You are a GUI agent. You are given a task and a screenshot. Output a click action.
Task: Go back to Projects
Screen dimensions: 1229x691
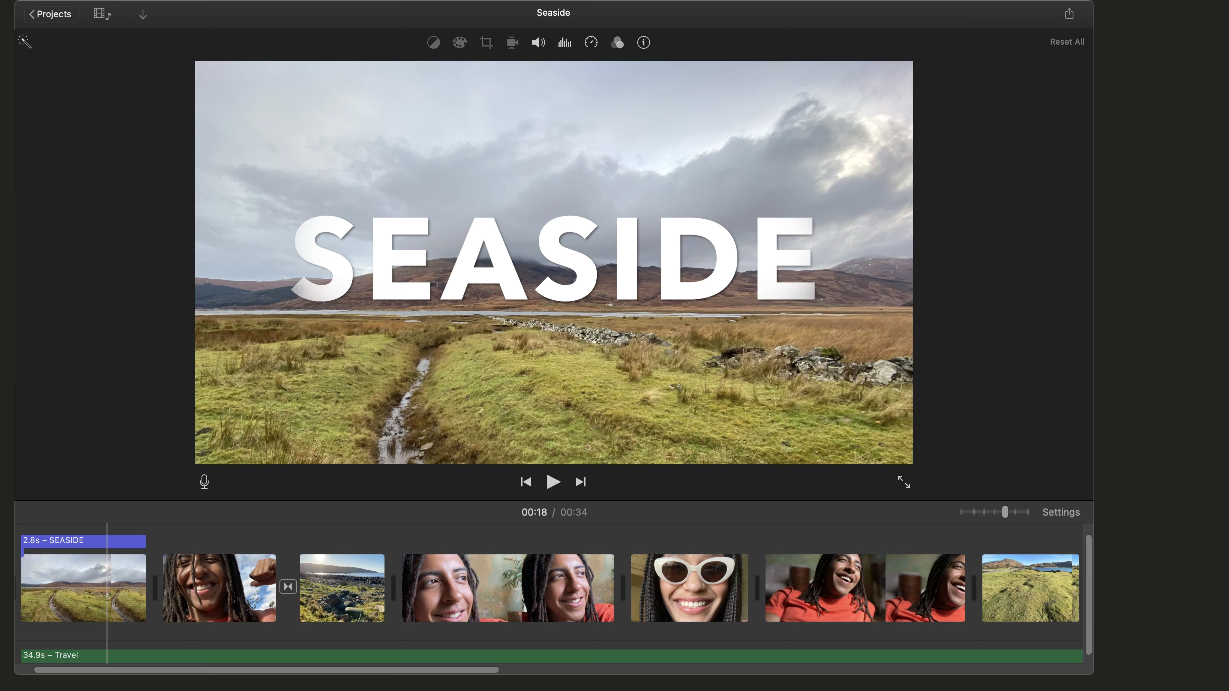(50, 14)
